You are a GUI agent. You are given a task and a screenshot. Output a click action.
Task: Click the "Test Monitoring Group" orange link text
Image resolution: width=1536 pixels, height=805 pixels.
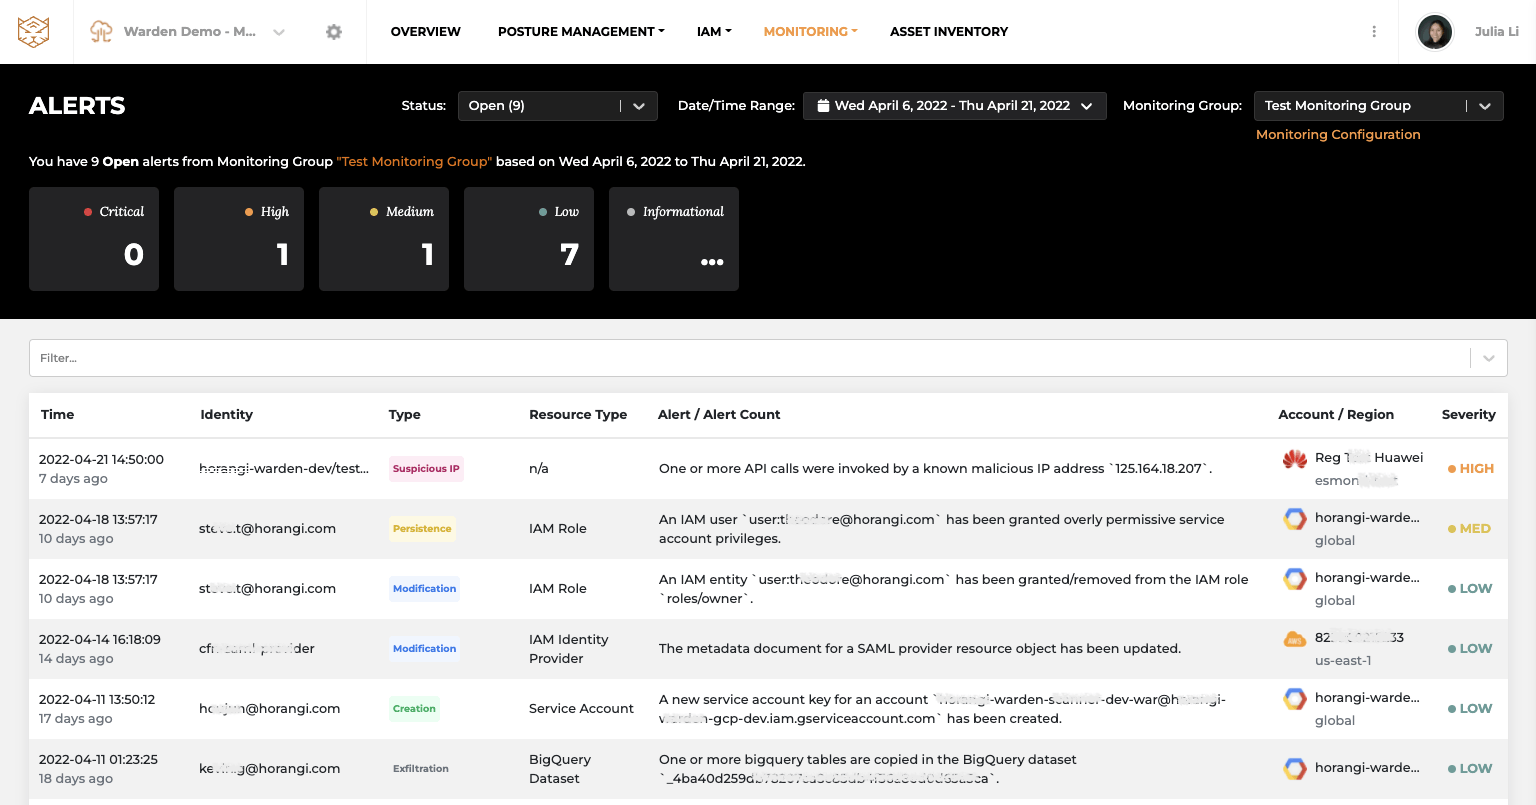click(x=415, y=161)
